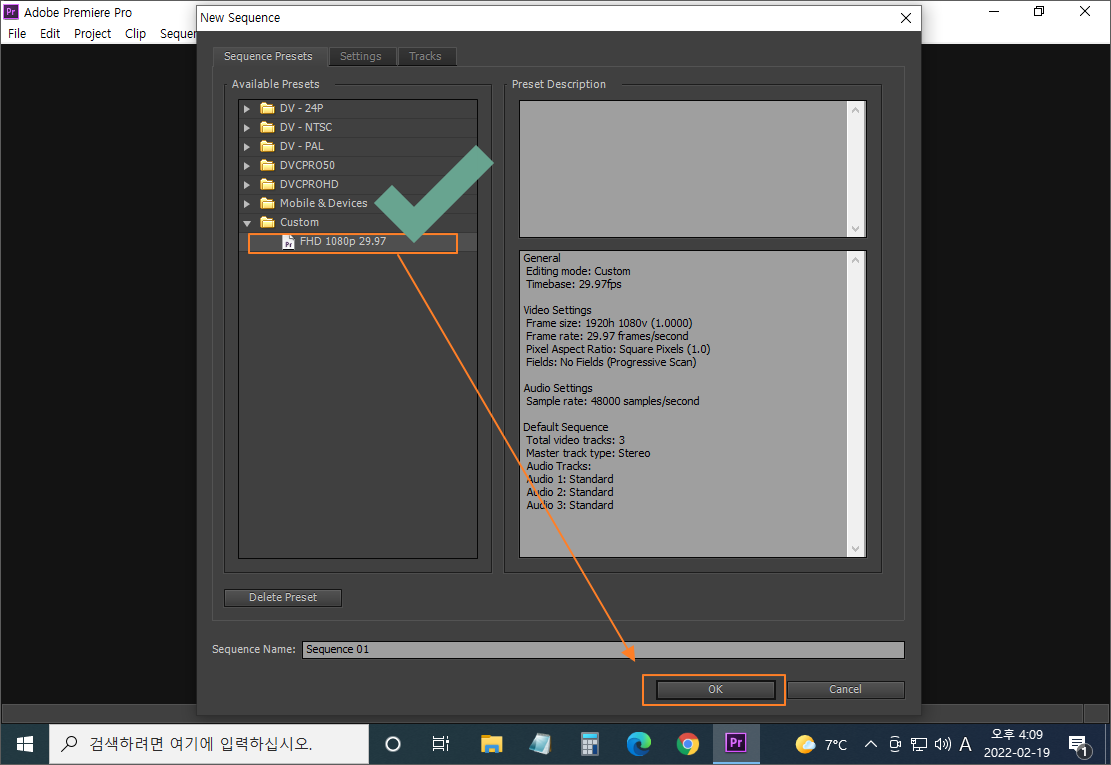Click the Delete Preset button
Viewport: 1111px width, 765px height.
[x=283, y=598]
